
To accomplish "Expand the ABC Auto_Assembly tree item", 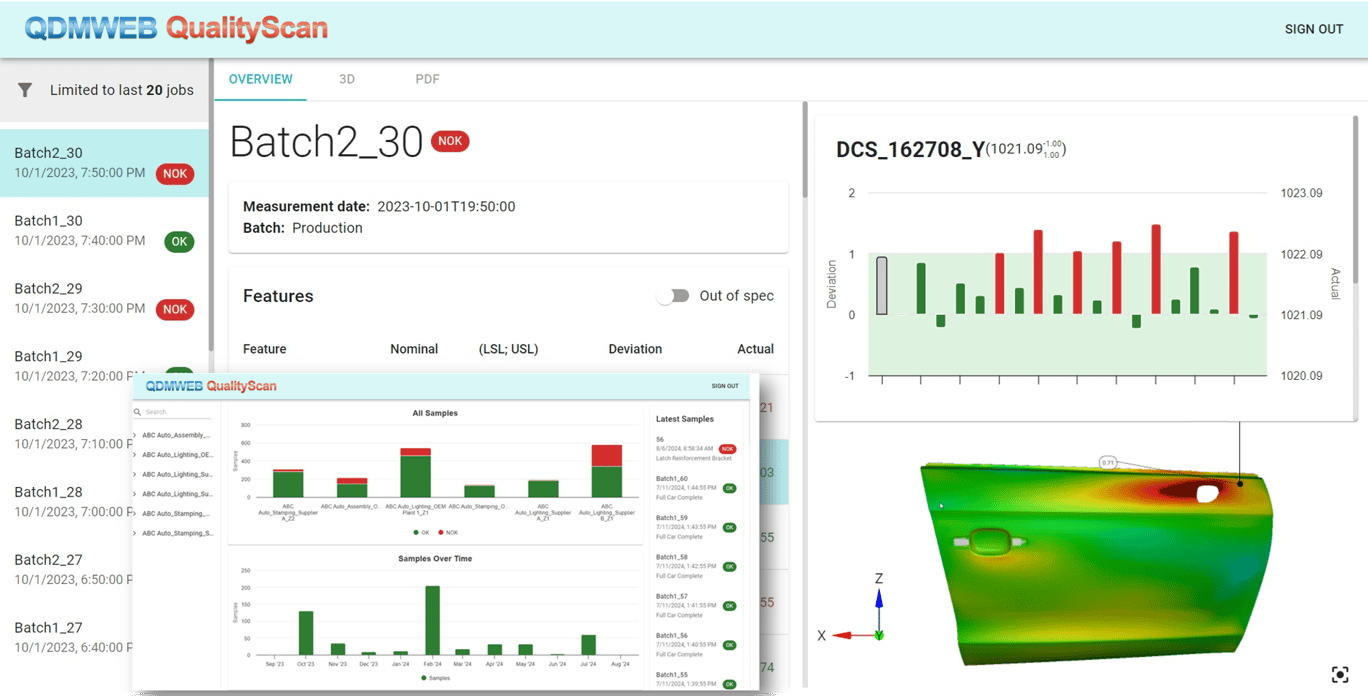I will [135, 436].
